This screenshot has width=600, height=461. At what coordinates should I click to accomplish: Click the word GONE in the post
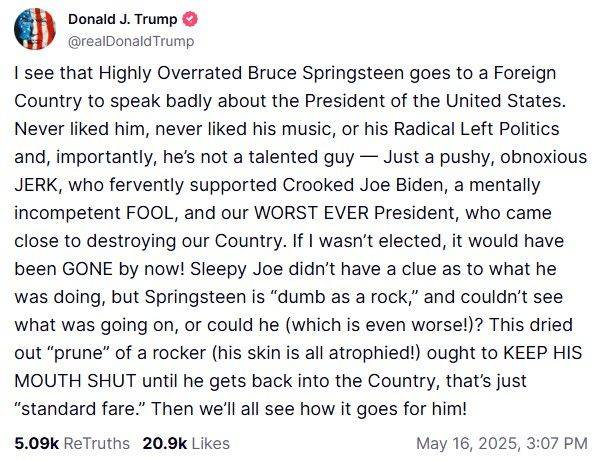(87, 269)
